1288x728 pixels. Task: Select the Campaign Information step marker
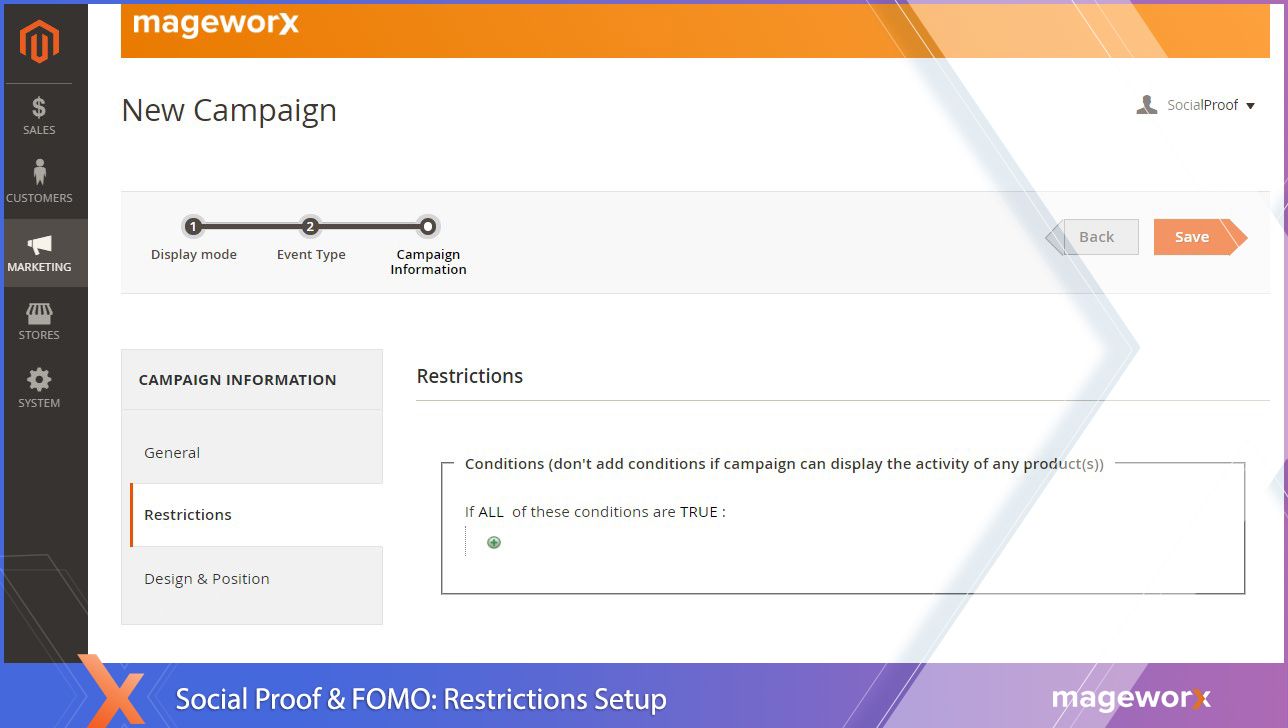(428, 227)
